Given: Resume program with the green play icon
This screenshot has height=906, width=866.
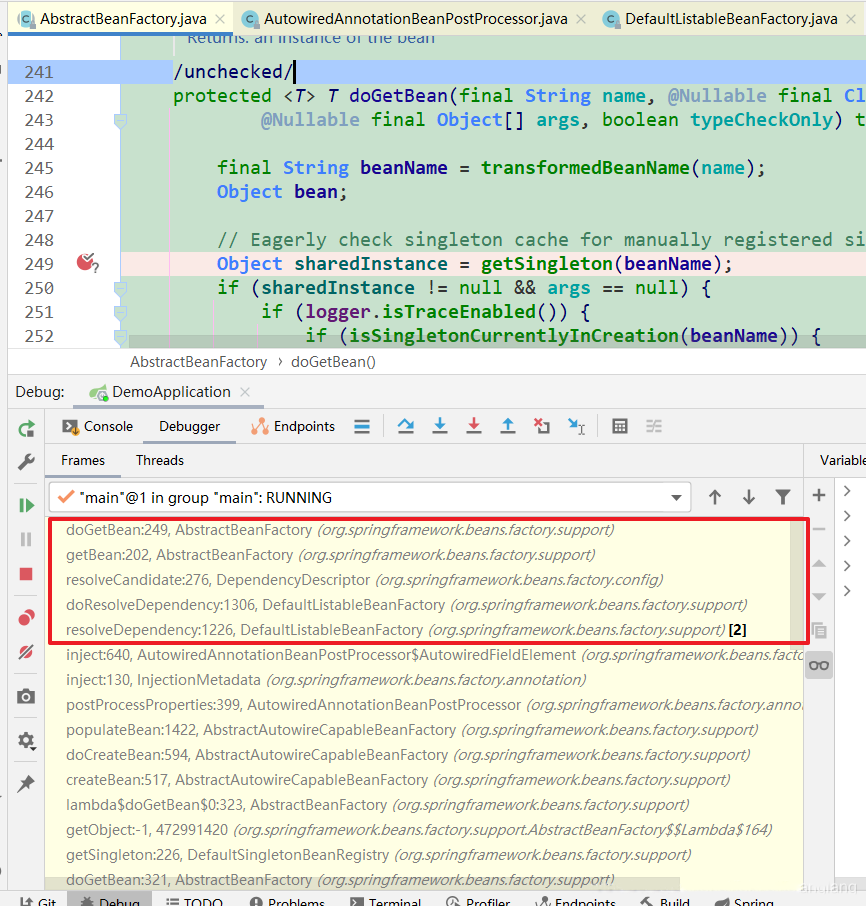Looking at the screenshot, I should (x=27, y=506).
